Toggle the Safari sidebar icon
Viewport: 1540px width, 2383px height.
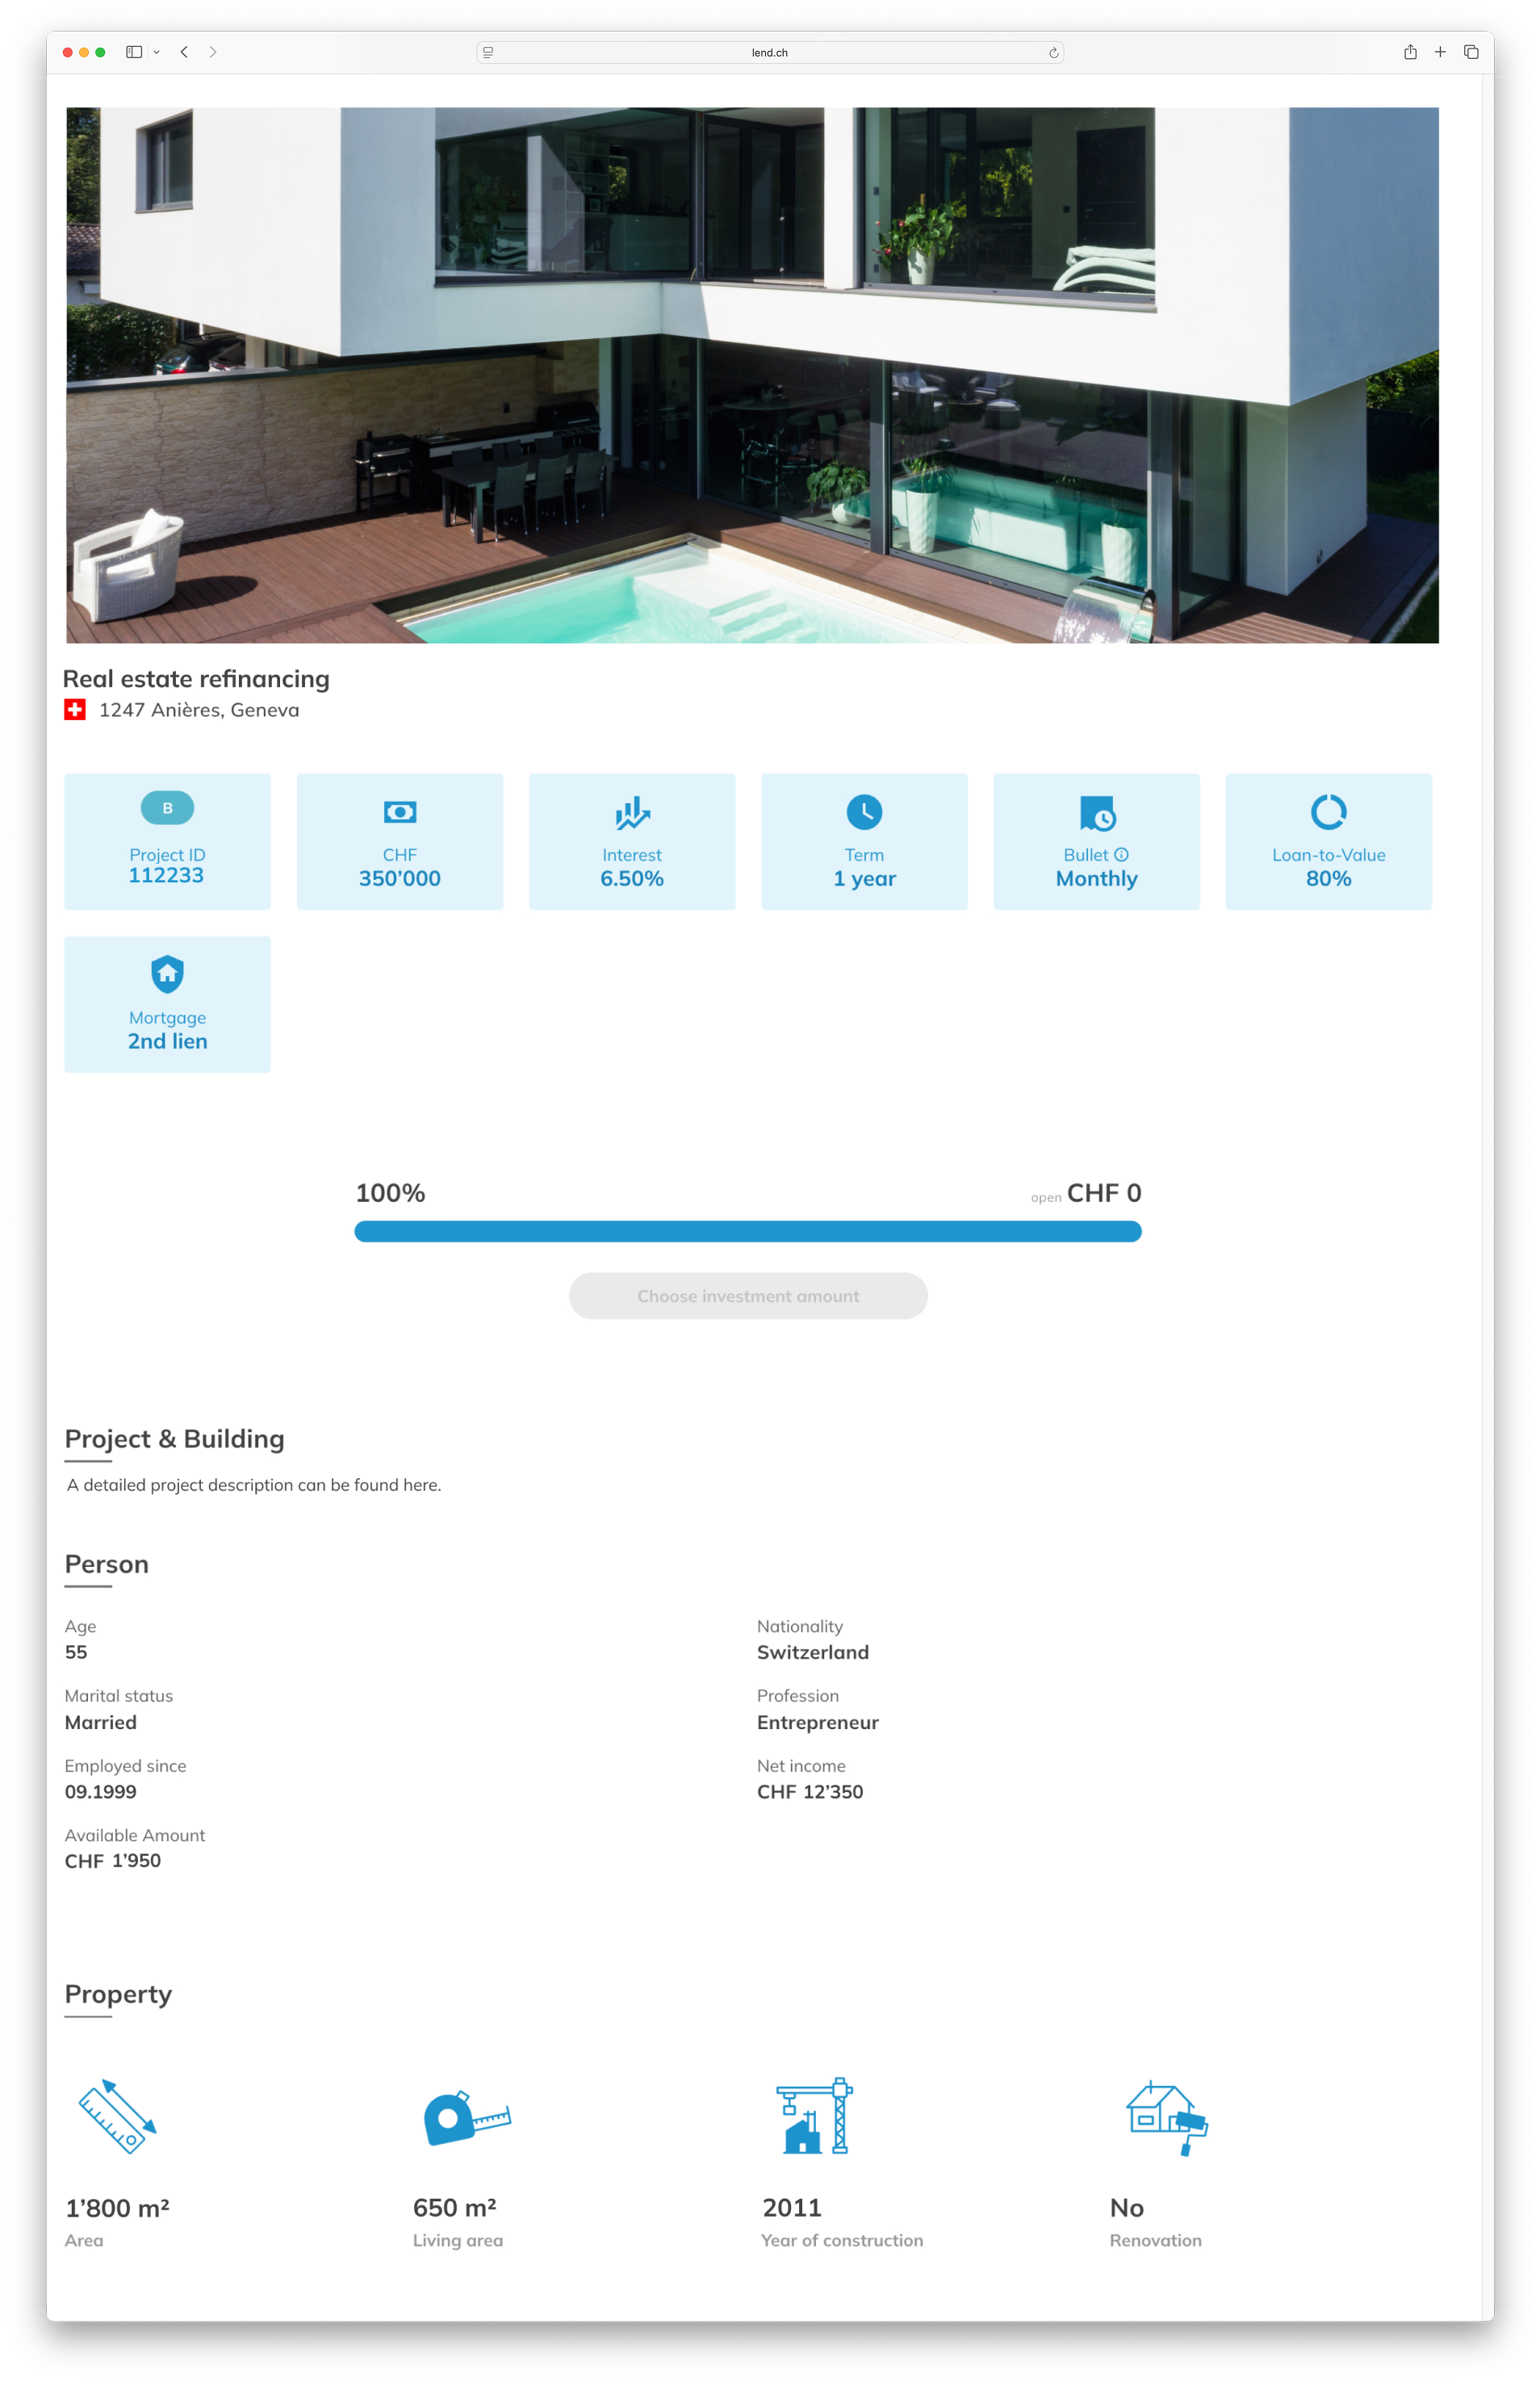click(134, 52)
